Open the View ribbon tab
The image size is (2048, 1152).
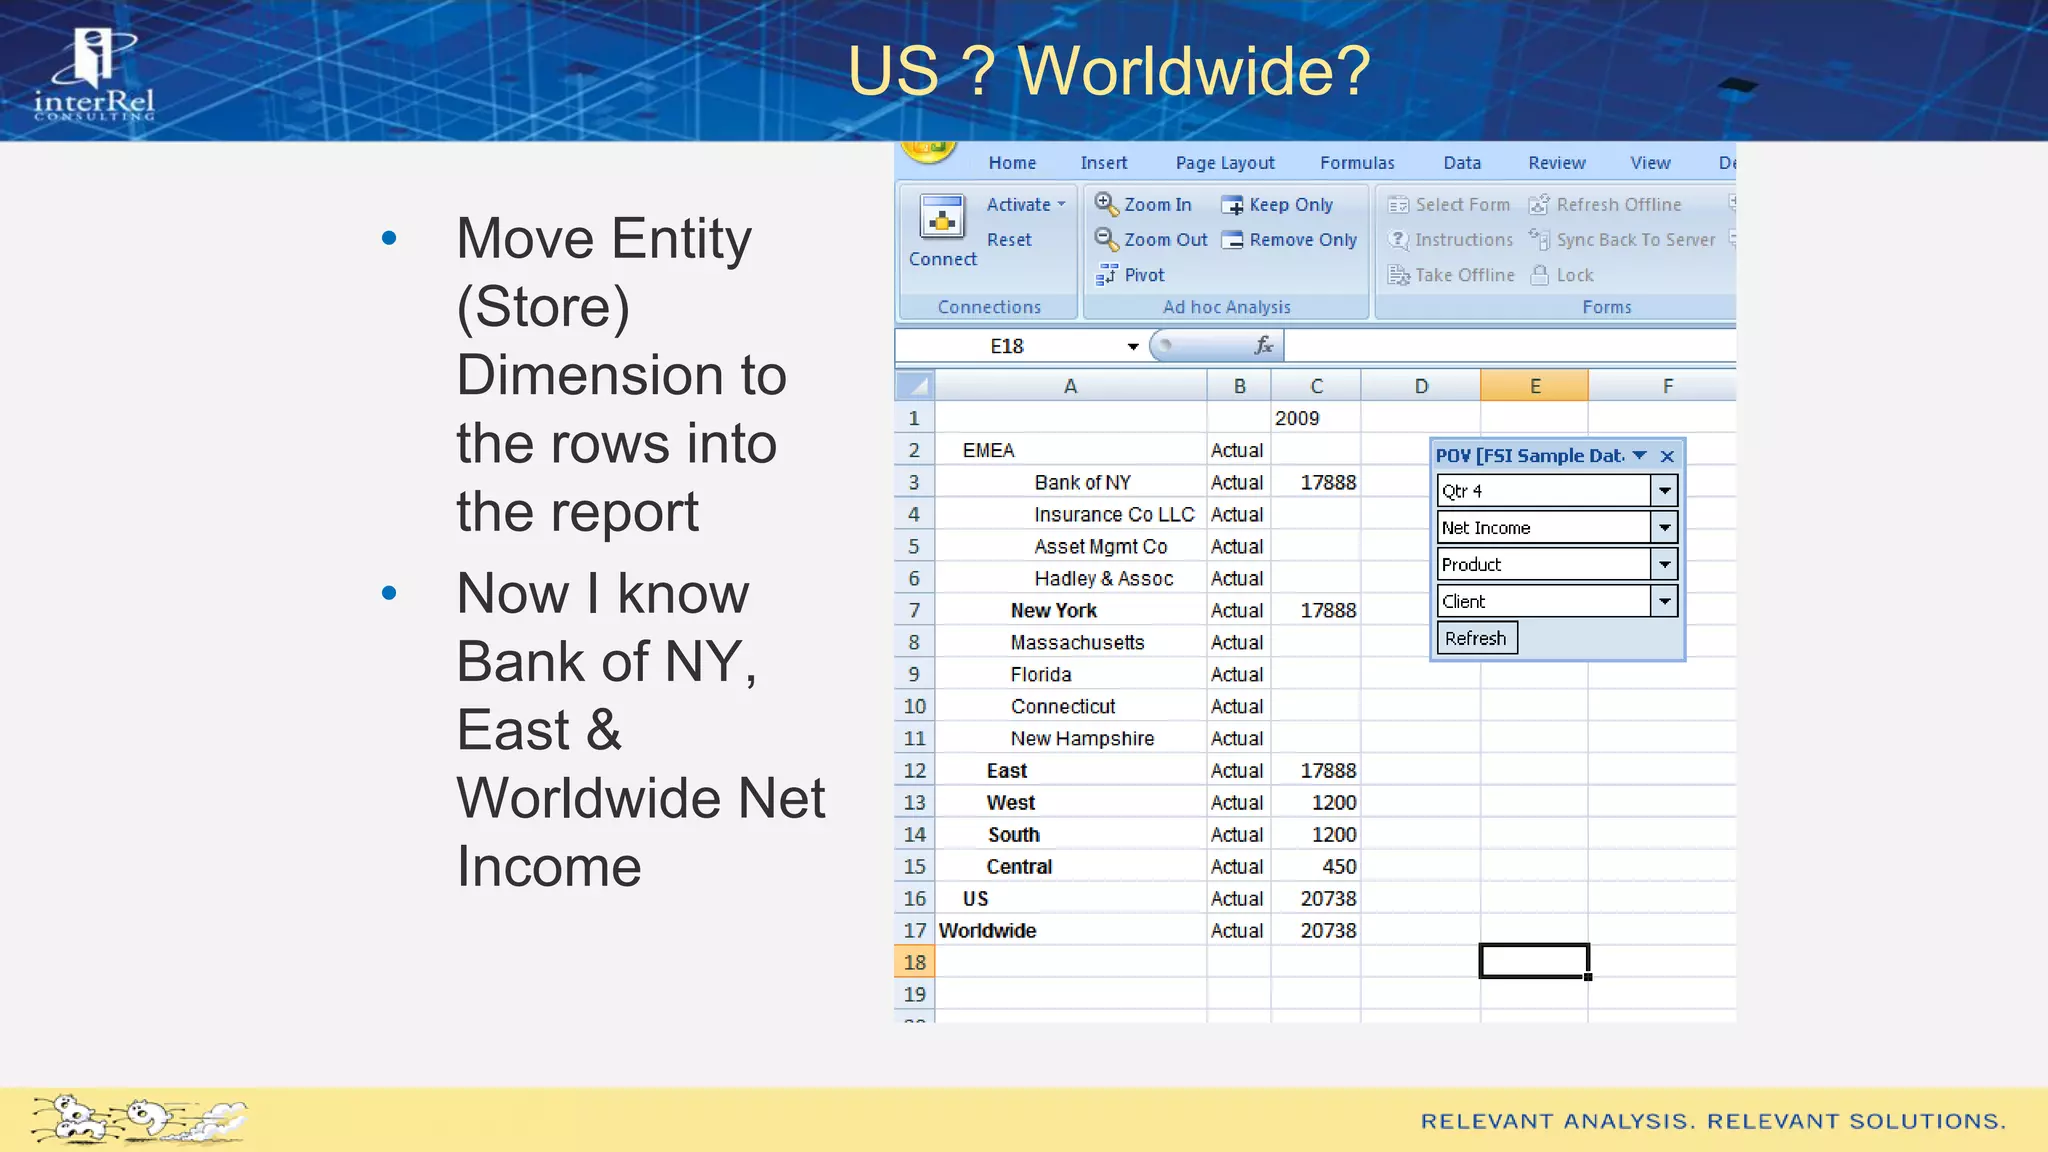coord(1650,163)
